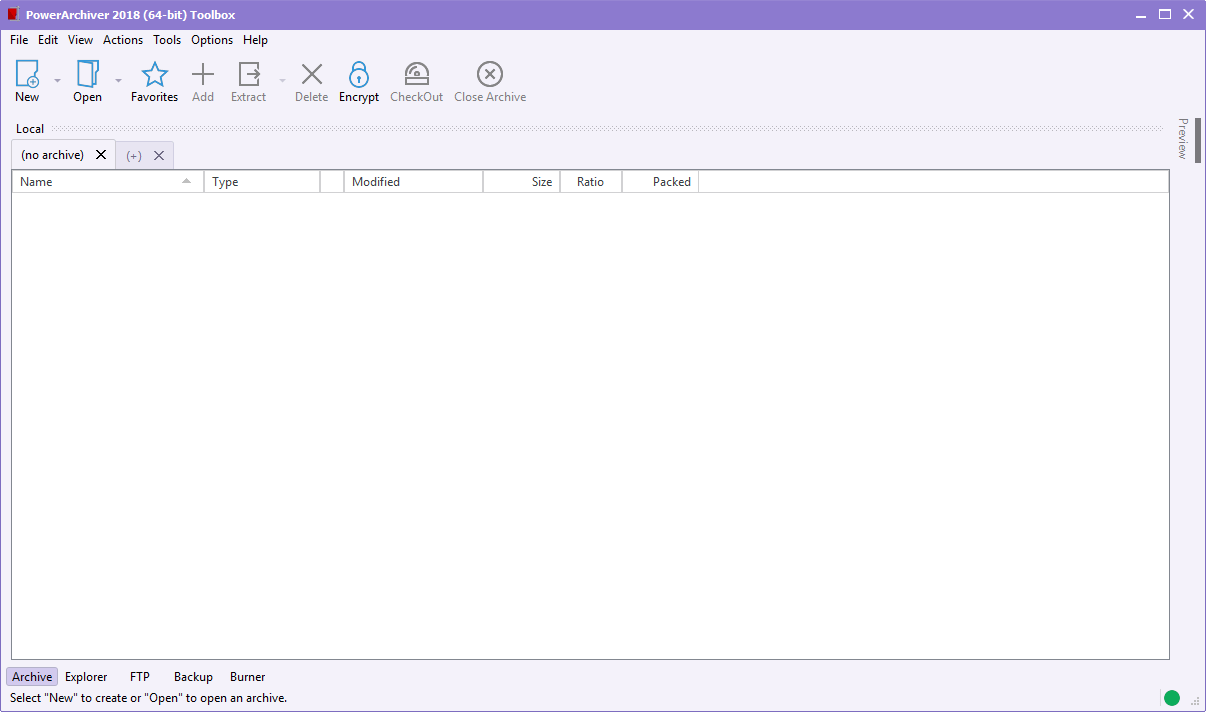The height and width of the screenshot is (712, 1206).
Task: Click the New archive toolbar icon
Action: click(x=27, y=75)
